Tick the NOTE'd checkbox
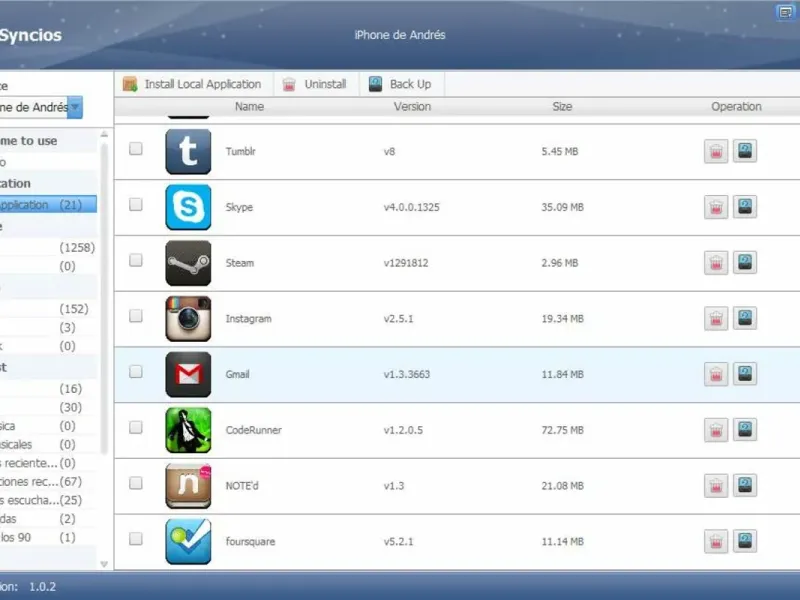 (136, 483)
